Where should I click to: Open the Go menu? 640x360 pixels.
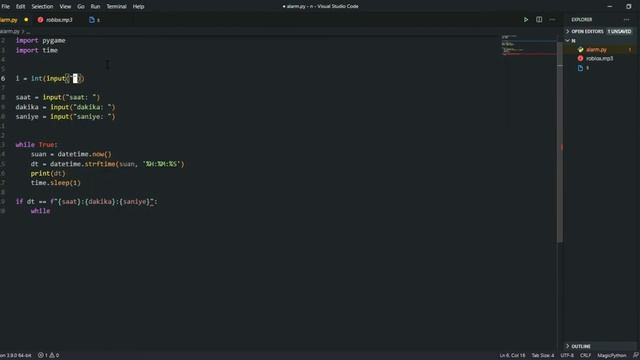[x=81, y=7]
